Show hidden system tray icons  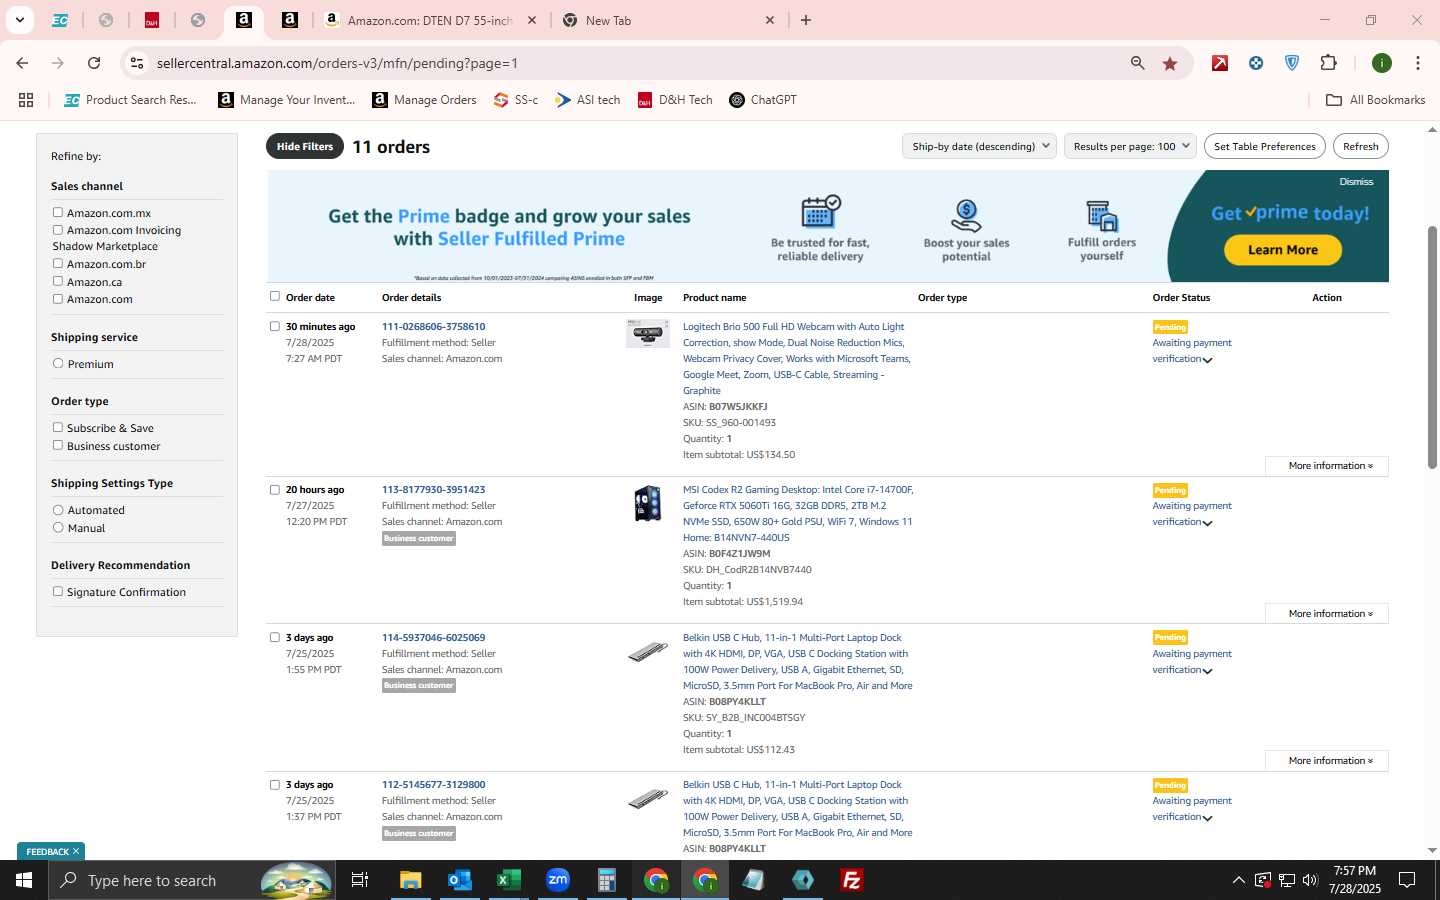click(1238, 880)
